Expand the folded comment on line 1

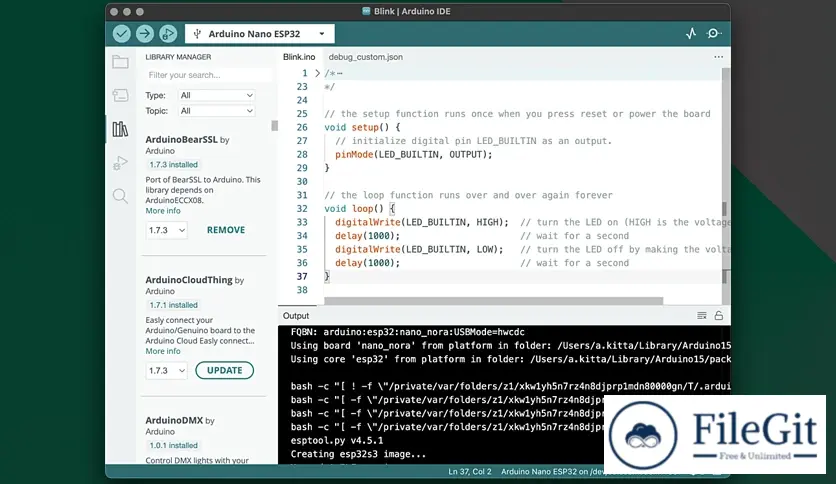pos(317,73)
